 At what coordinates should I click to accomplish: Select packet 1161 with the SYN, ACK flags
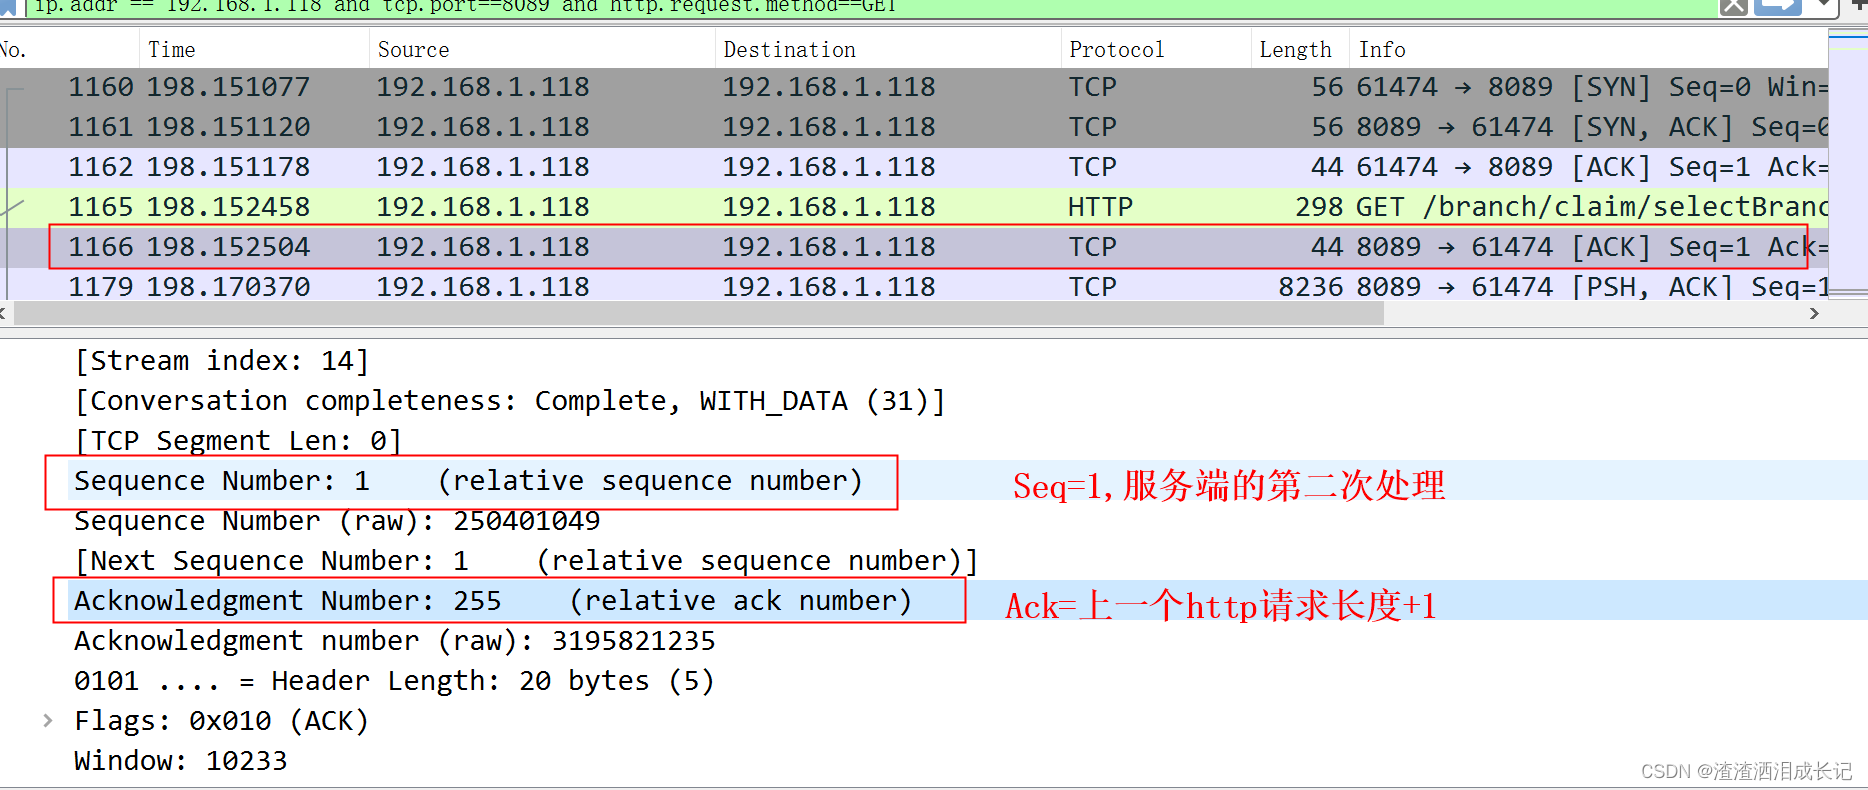click(x=914, y=128)
